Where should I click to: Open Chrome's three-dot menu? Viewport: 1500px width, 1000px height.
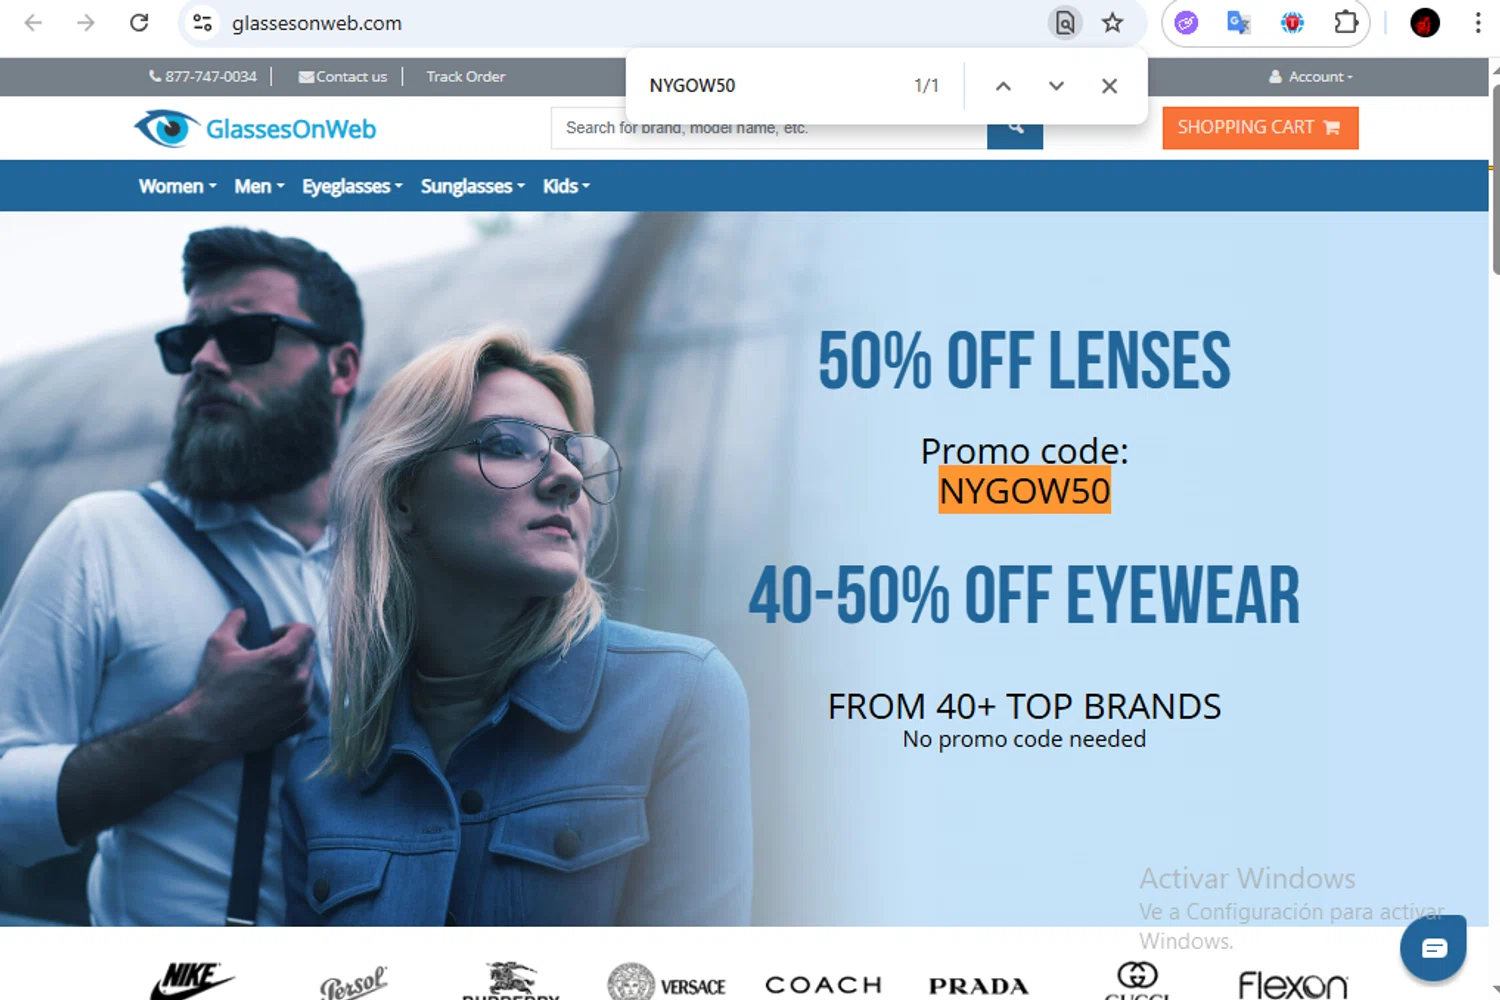pyautogui.click(x=1477, y=23)
